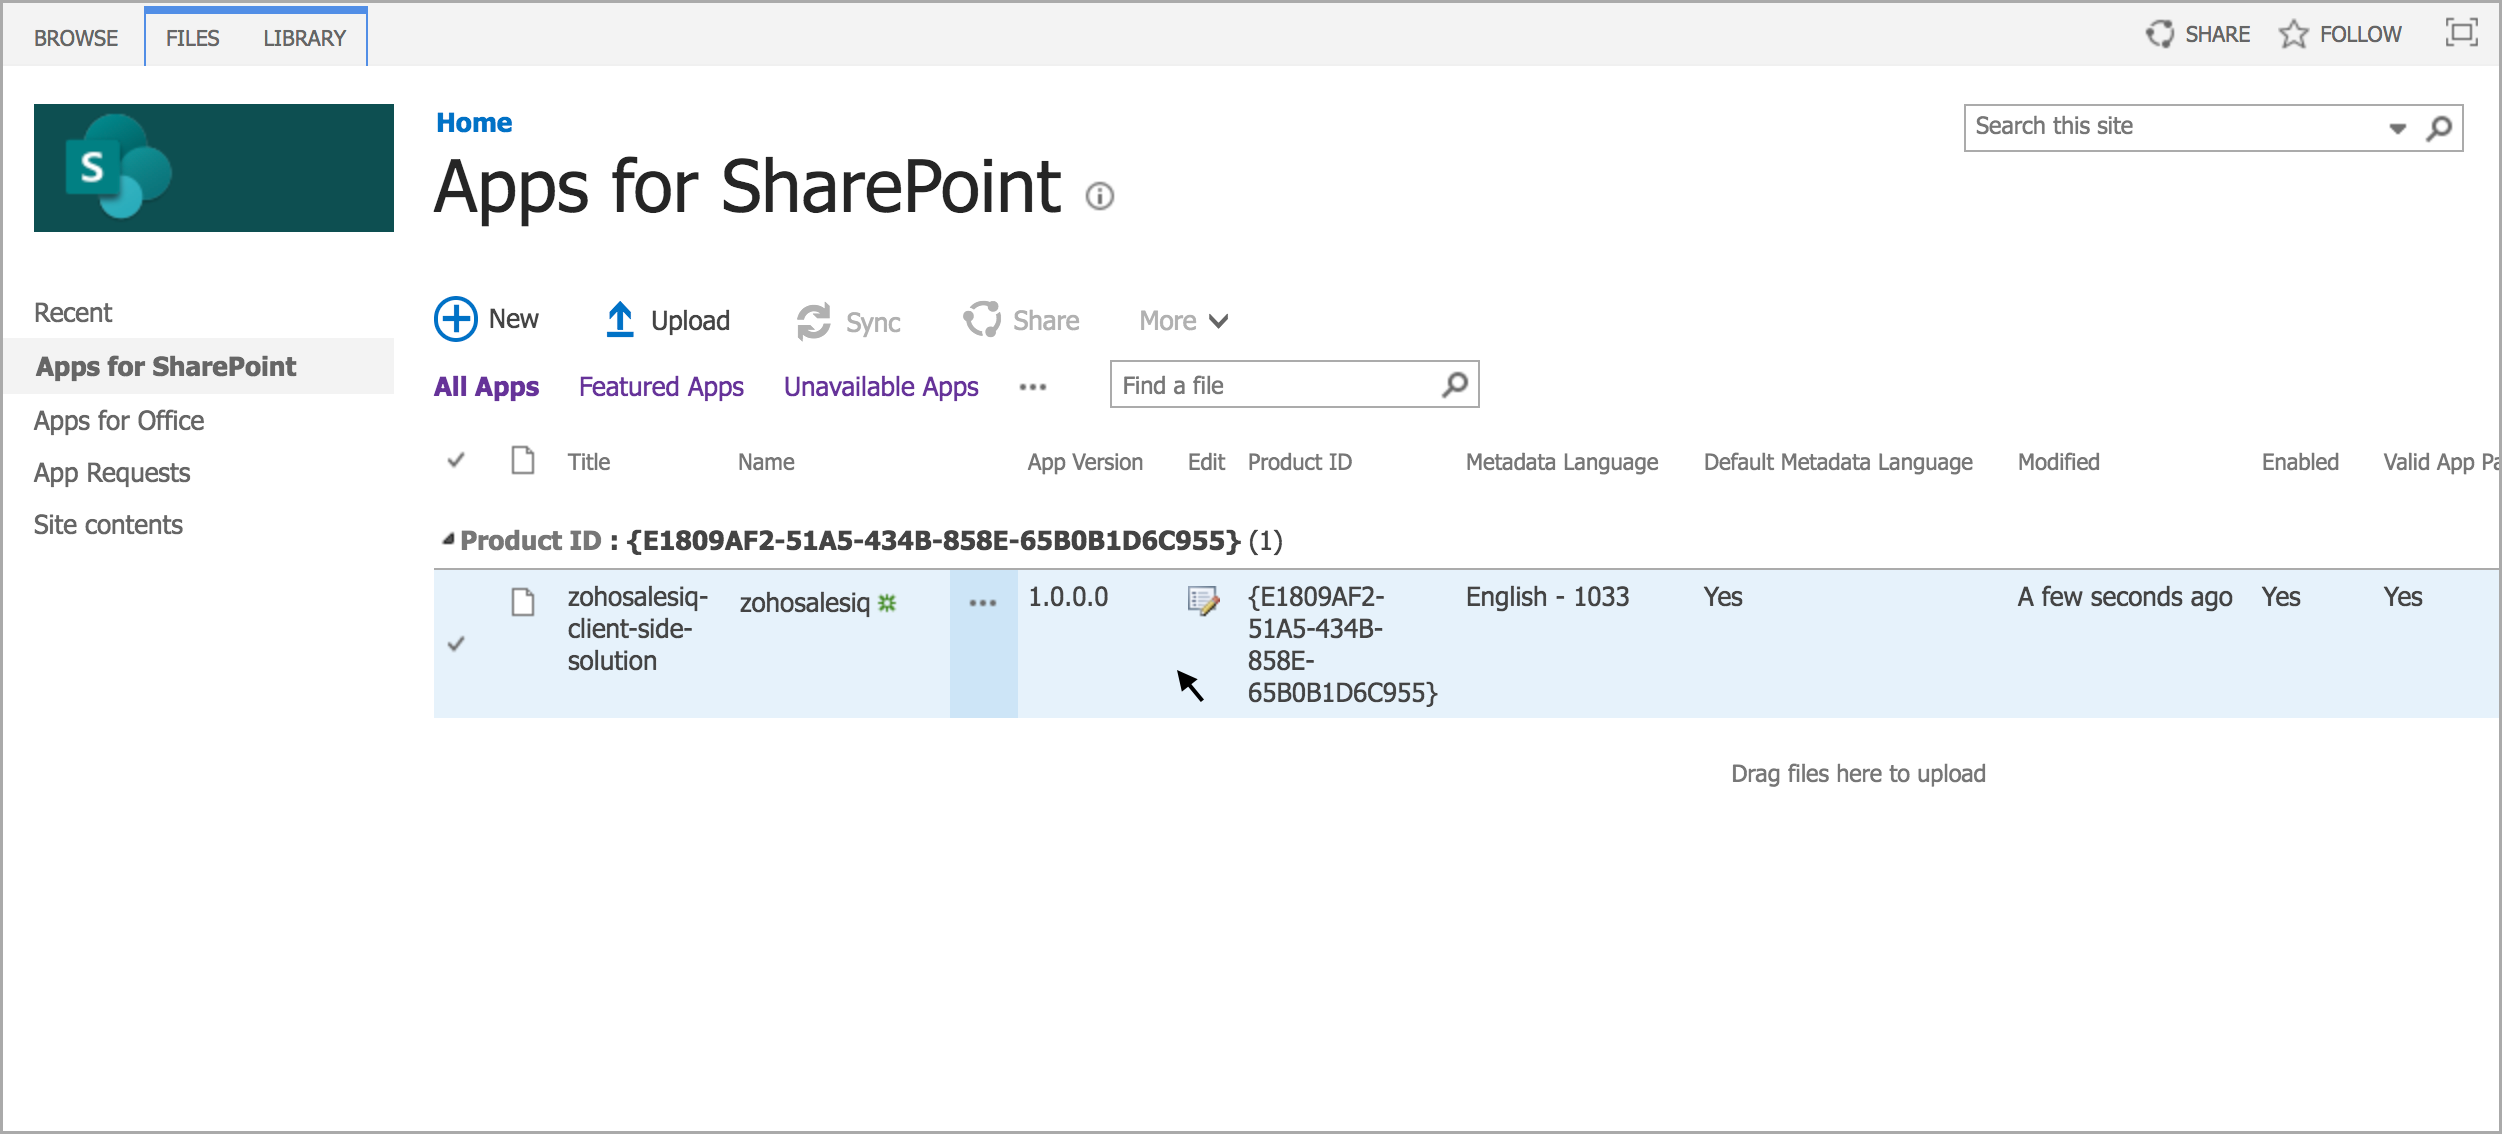Collapse the Product ID group triangle
2502x1134 pixels.
(x=448, y=540)
